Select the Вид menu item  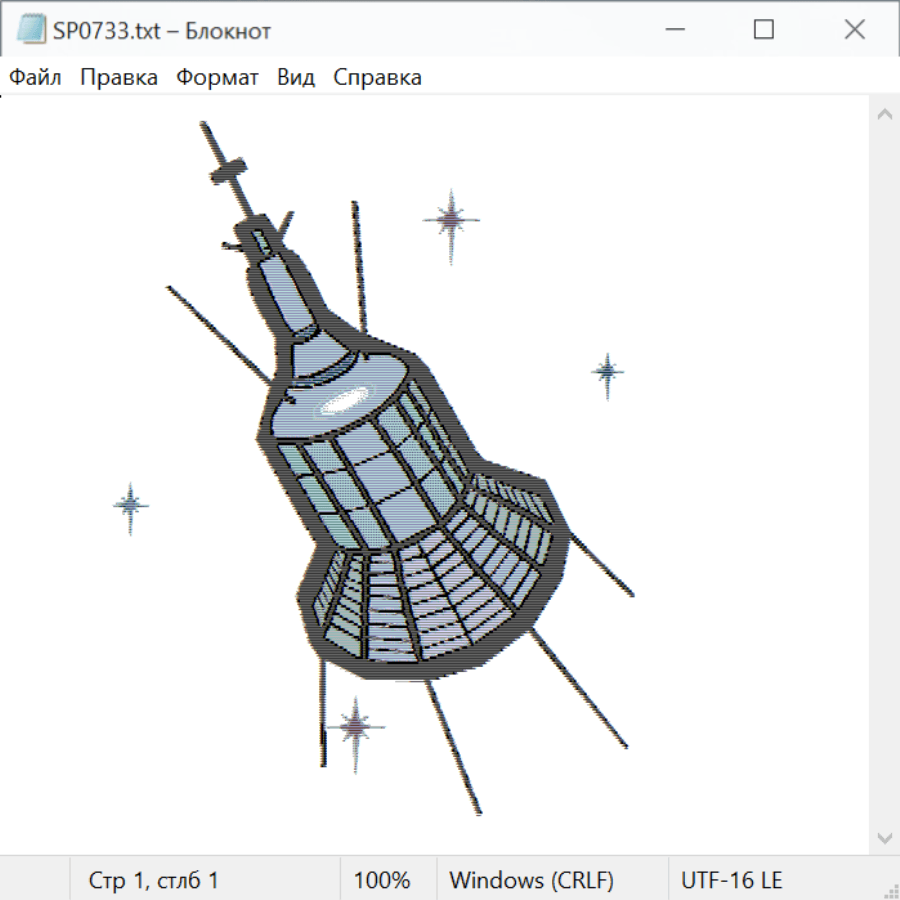[296, 77]
